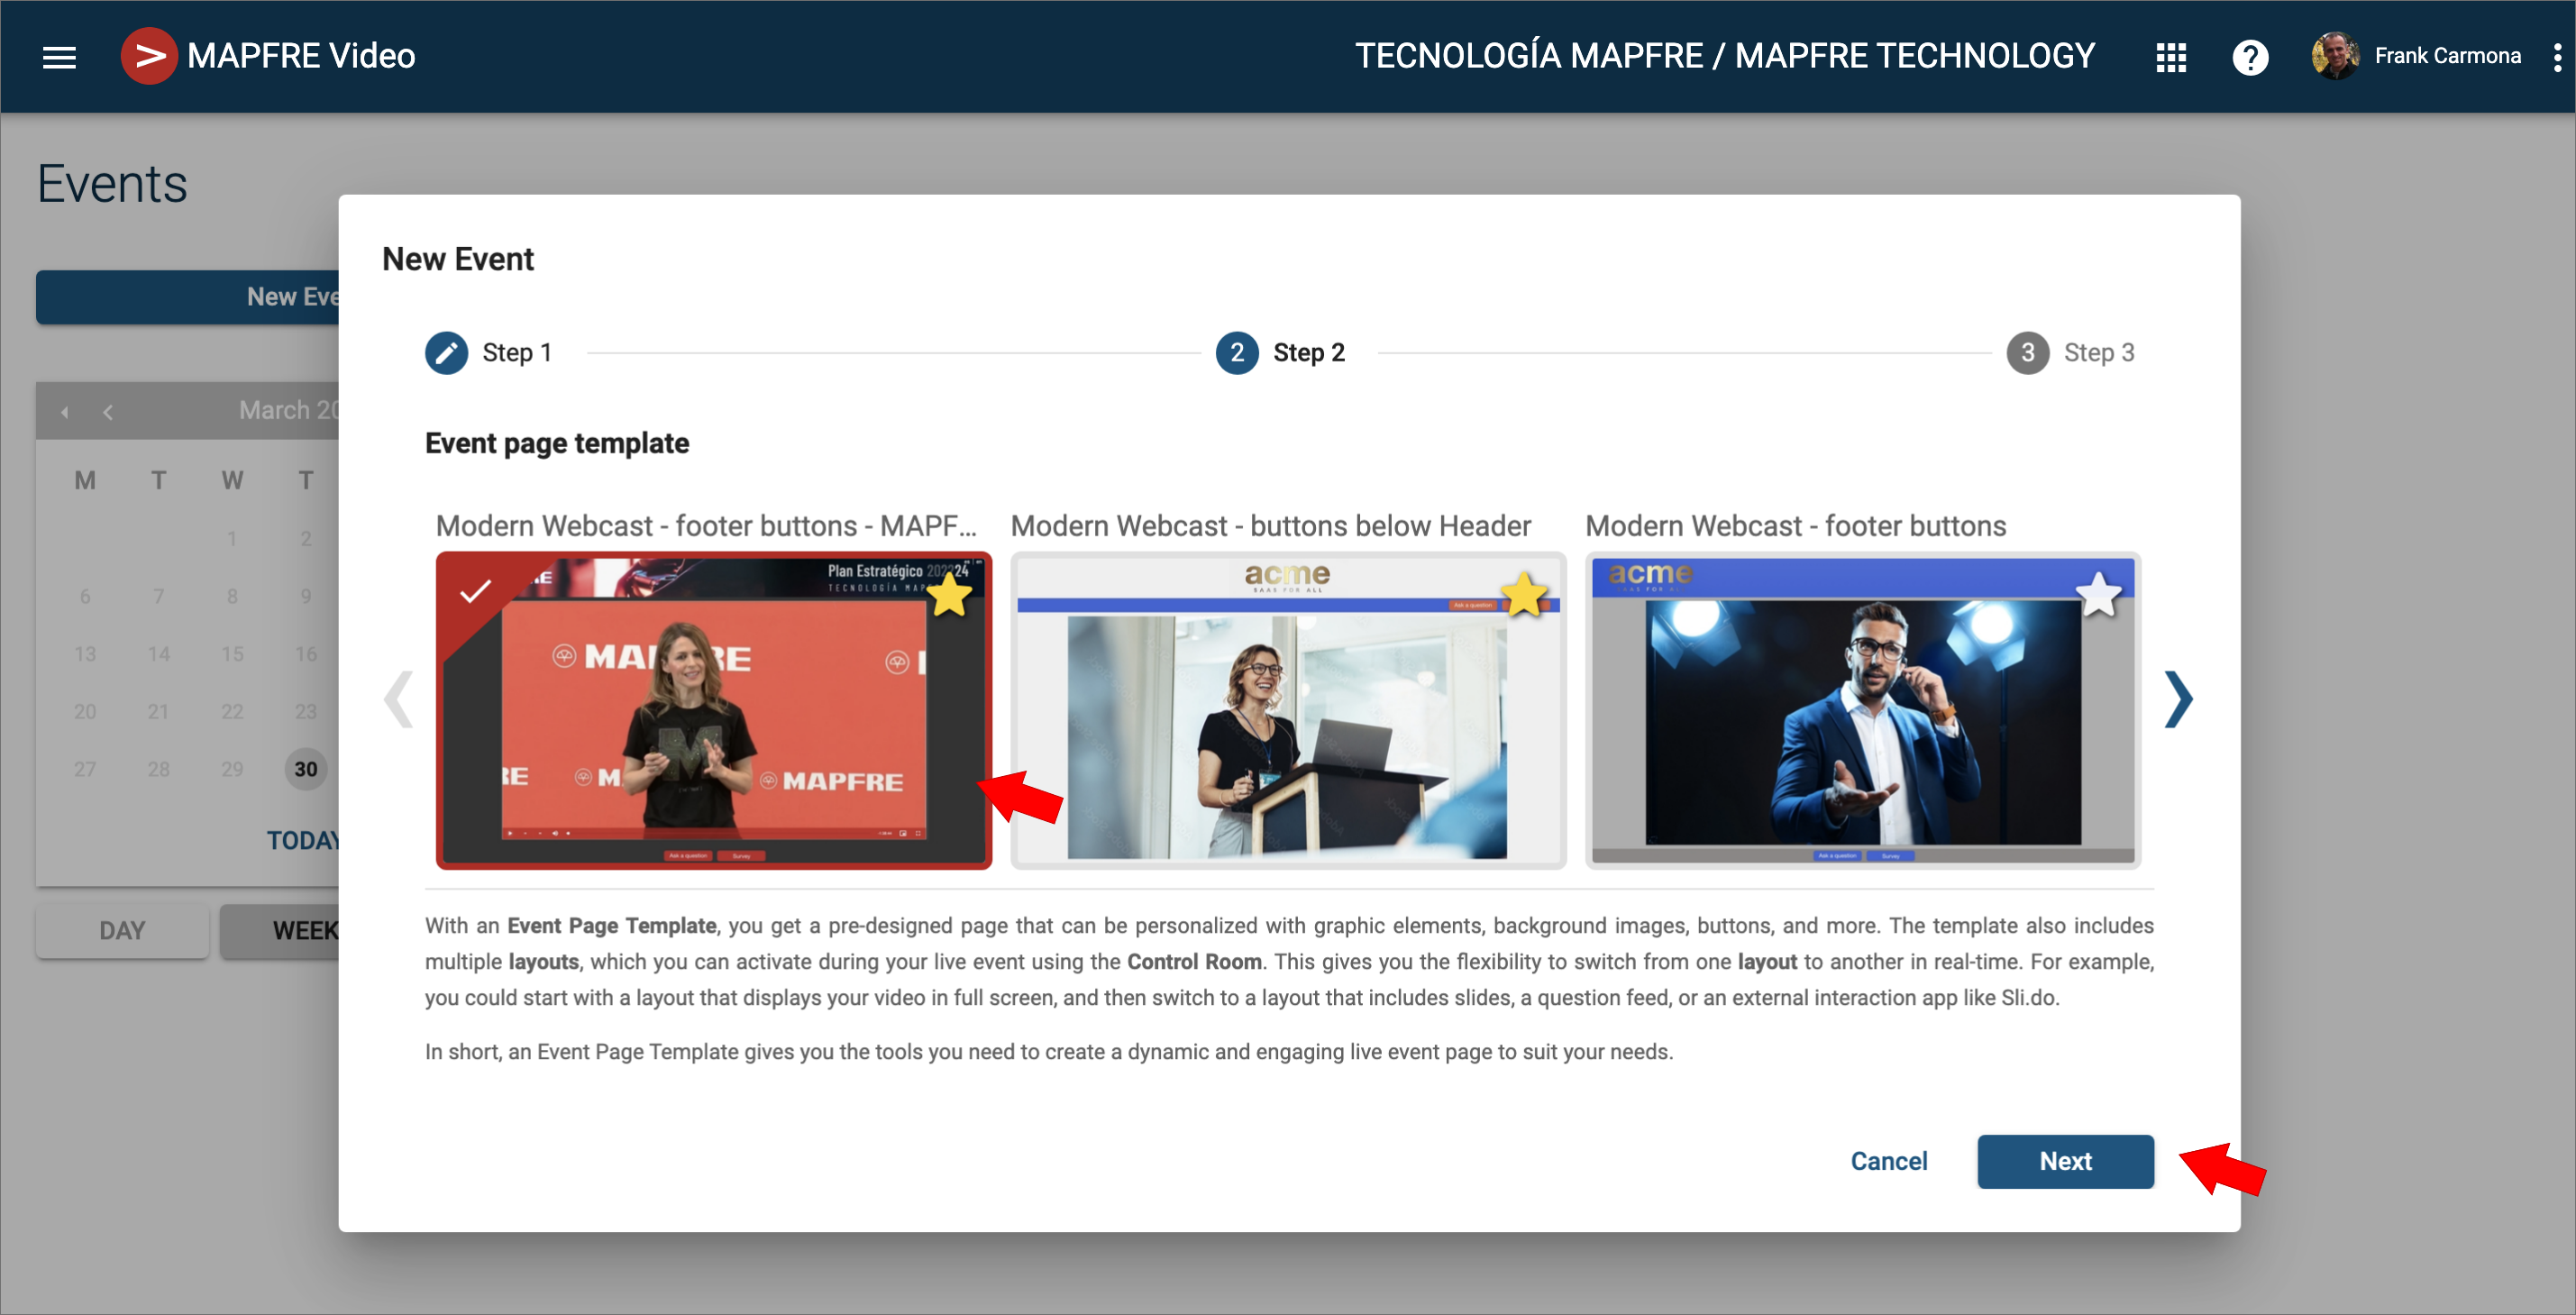Open the help question mark icon

pos(2250,57)
